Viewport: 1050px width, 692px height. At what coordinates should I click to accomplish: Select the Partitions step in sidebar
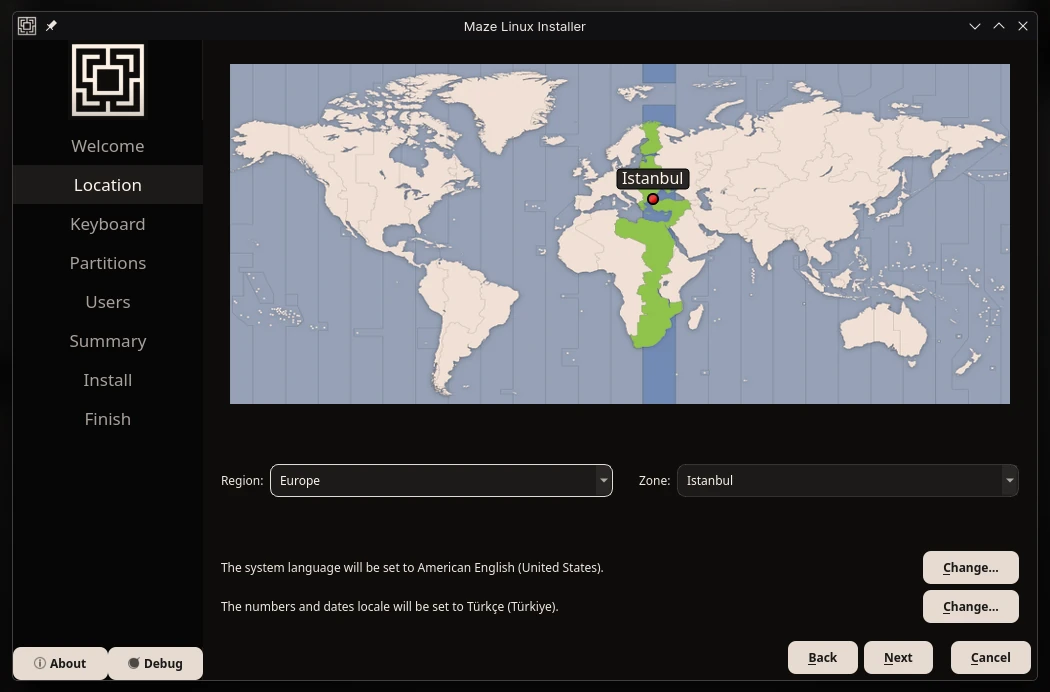108,263
